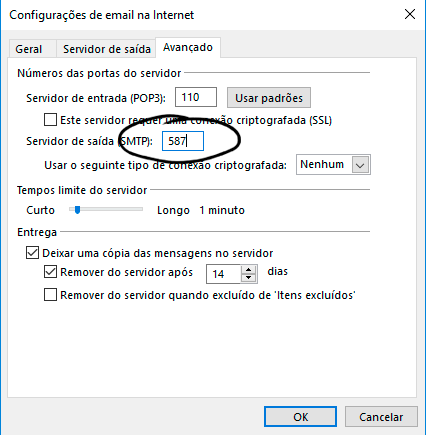426x435 pixels.
Task: Confirm settings with the OK button
Action: [300, 417]
